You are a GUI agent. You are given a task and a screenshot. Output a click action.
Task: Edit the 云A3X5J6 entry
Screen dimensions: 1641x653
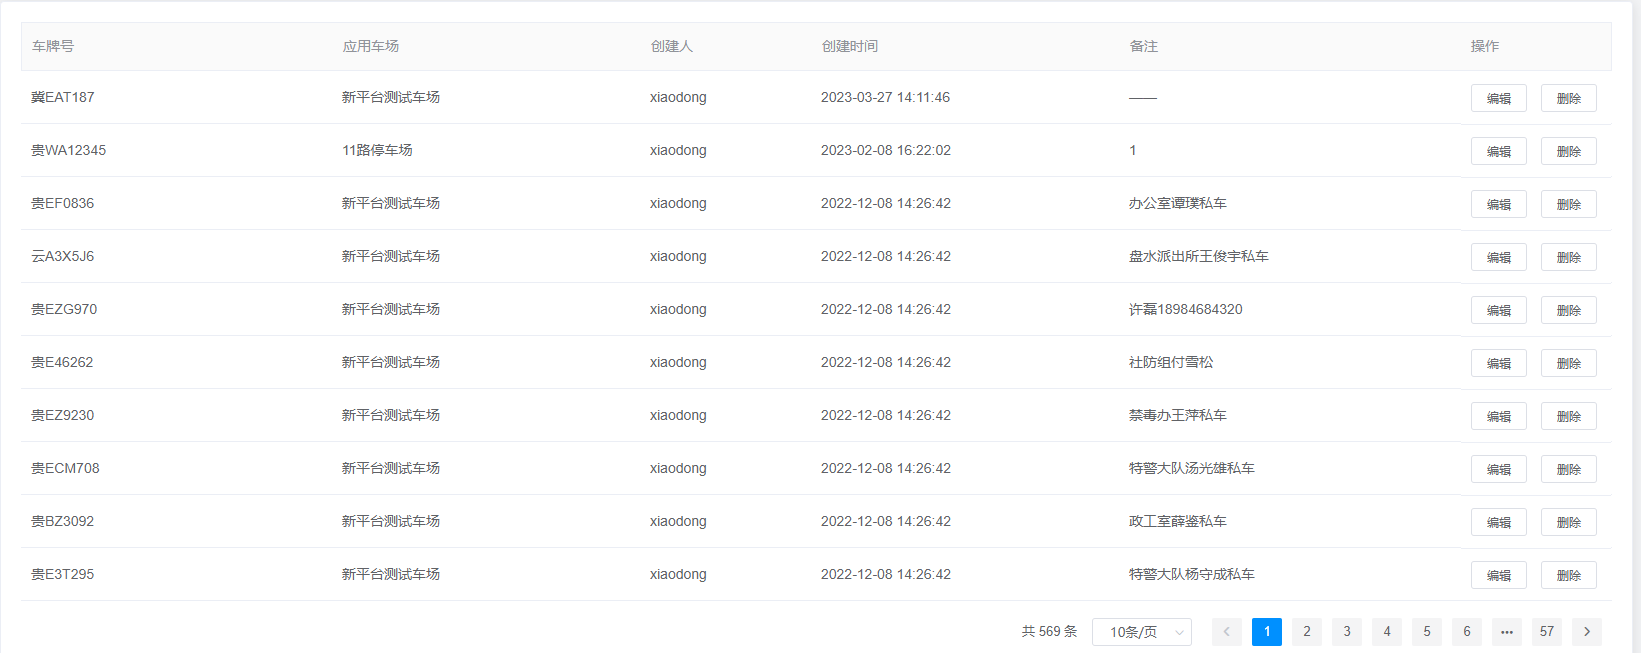[1498, 257]
